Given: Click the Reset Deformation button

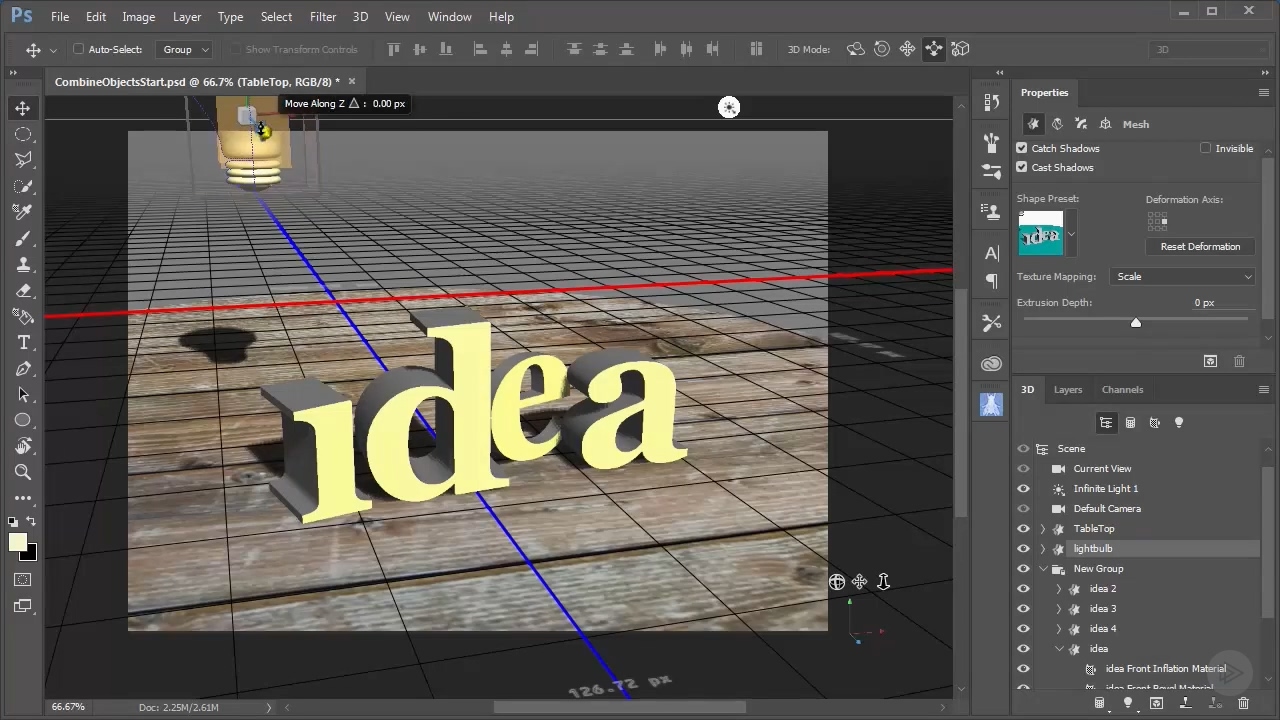Looking at the screenshot, I should pyautogui.click(x=1199, y=247).
